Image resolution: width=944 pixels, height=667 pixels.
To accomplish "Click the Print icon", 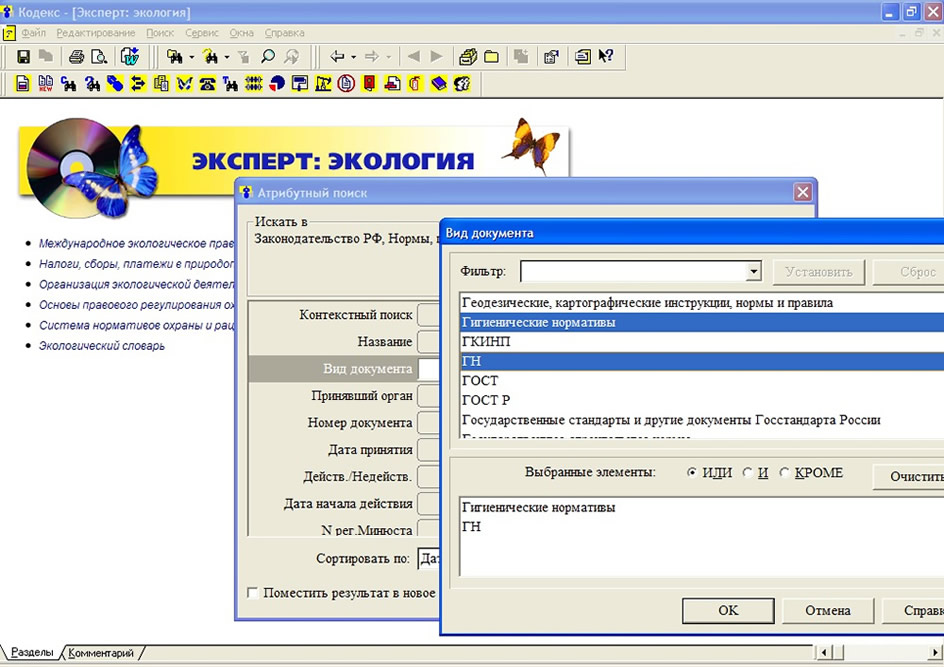I will point(76,57).
